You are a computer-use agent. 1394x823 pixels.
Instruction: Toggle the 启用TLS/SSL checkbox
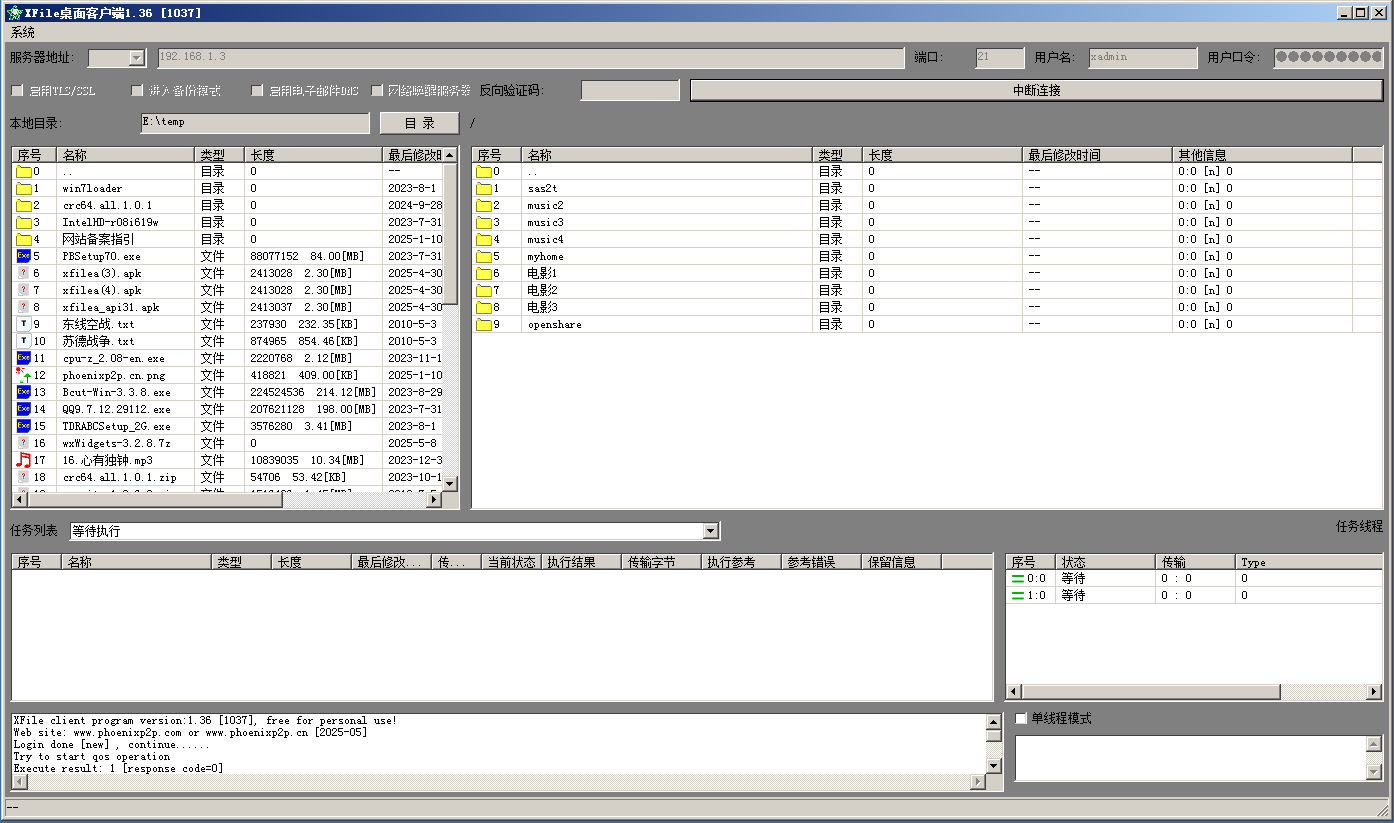click(17, 91)
